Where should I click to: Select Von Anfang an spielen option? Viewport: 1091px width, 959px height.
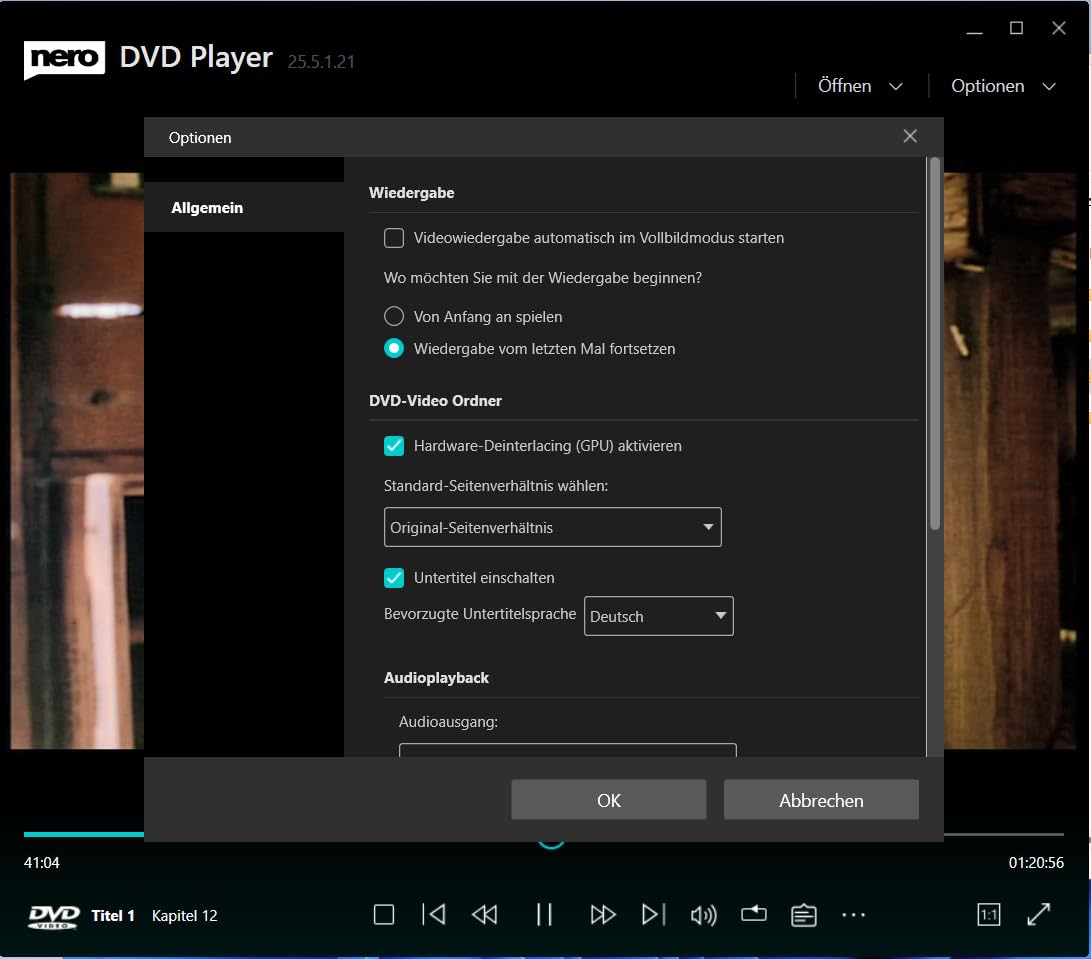pos(394,317)
